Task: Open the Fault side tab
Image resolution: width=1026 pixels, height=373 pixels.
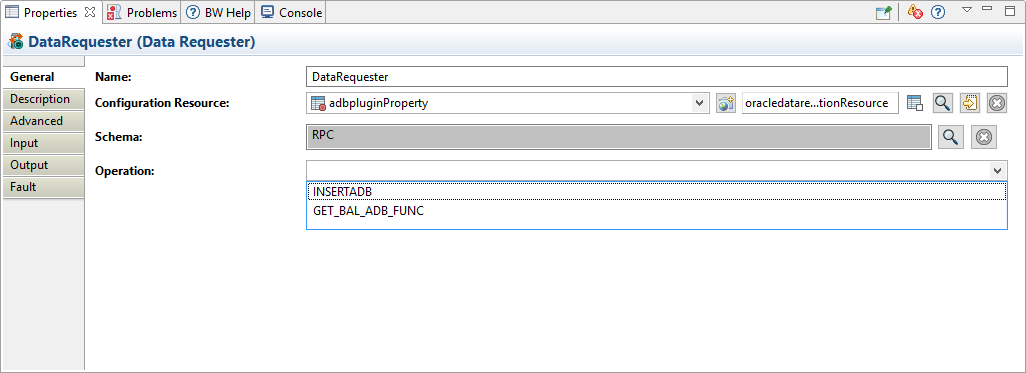Action: pyautogui.click(x=43, y=186)
